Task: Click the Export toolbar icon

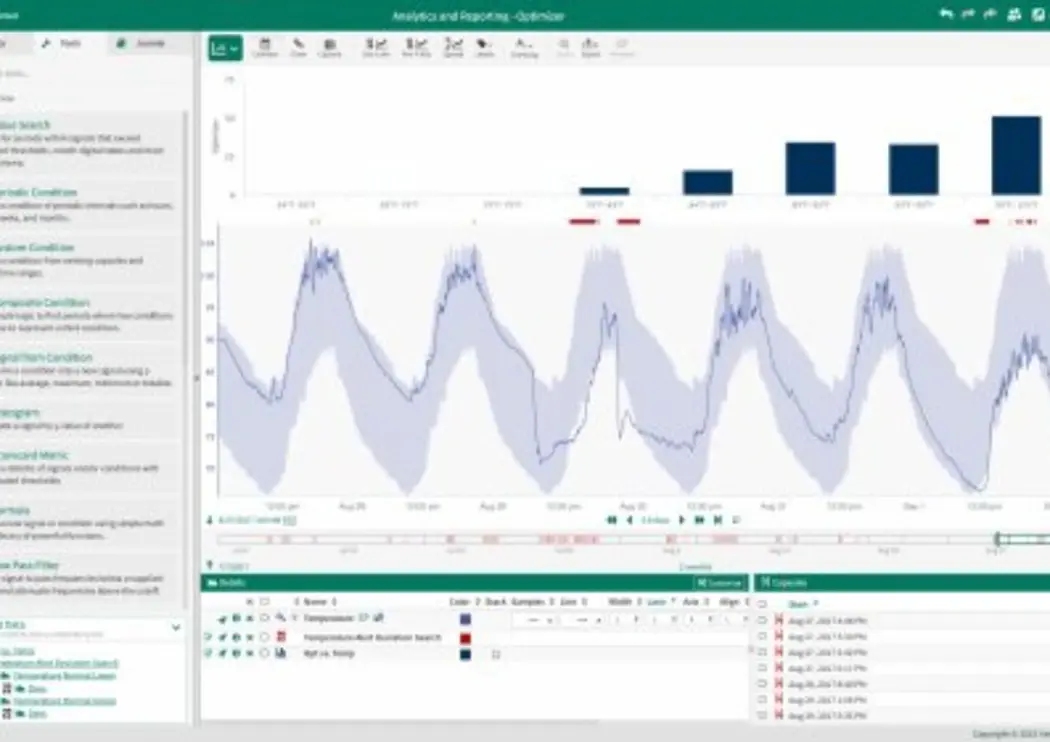Action: (x=590, y=47)
